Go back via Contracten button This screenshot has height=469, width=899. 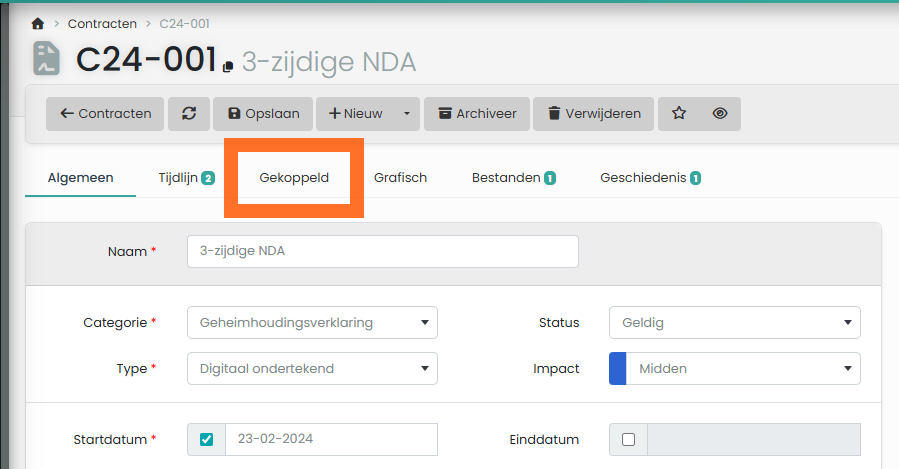[105, 114]
